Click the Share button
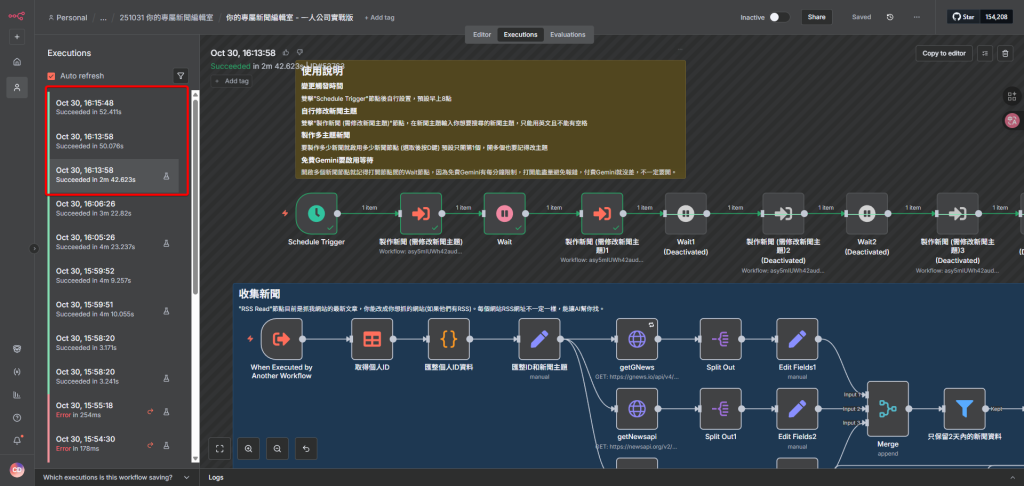The height and width of the screenshot is (486, 1024). pos(816,17)
